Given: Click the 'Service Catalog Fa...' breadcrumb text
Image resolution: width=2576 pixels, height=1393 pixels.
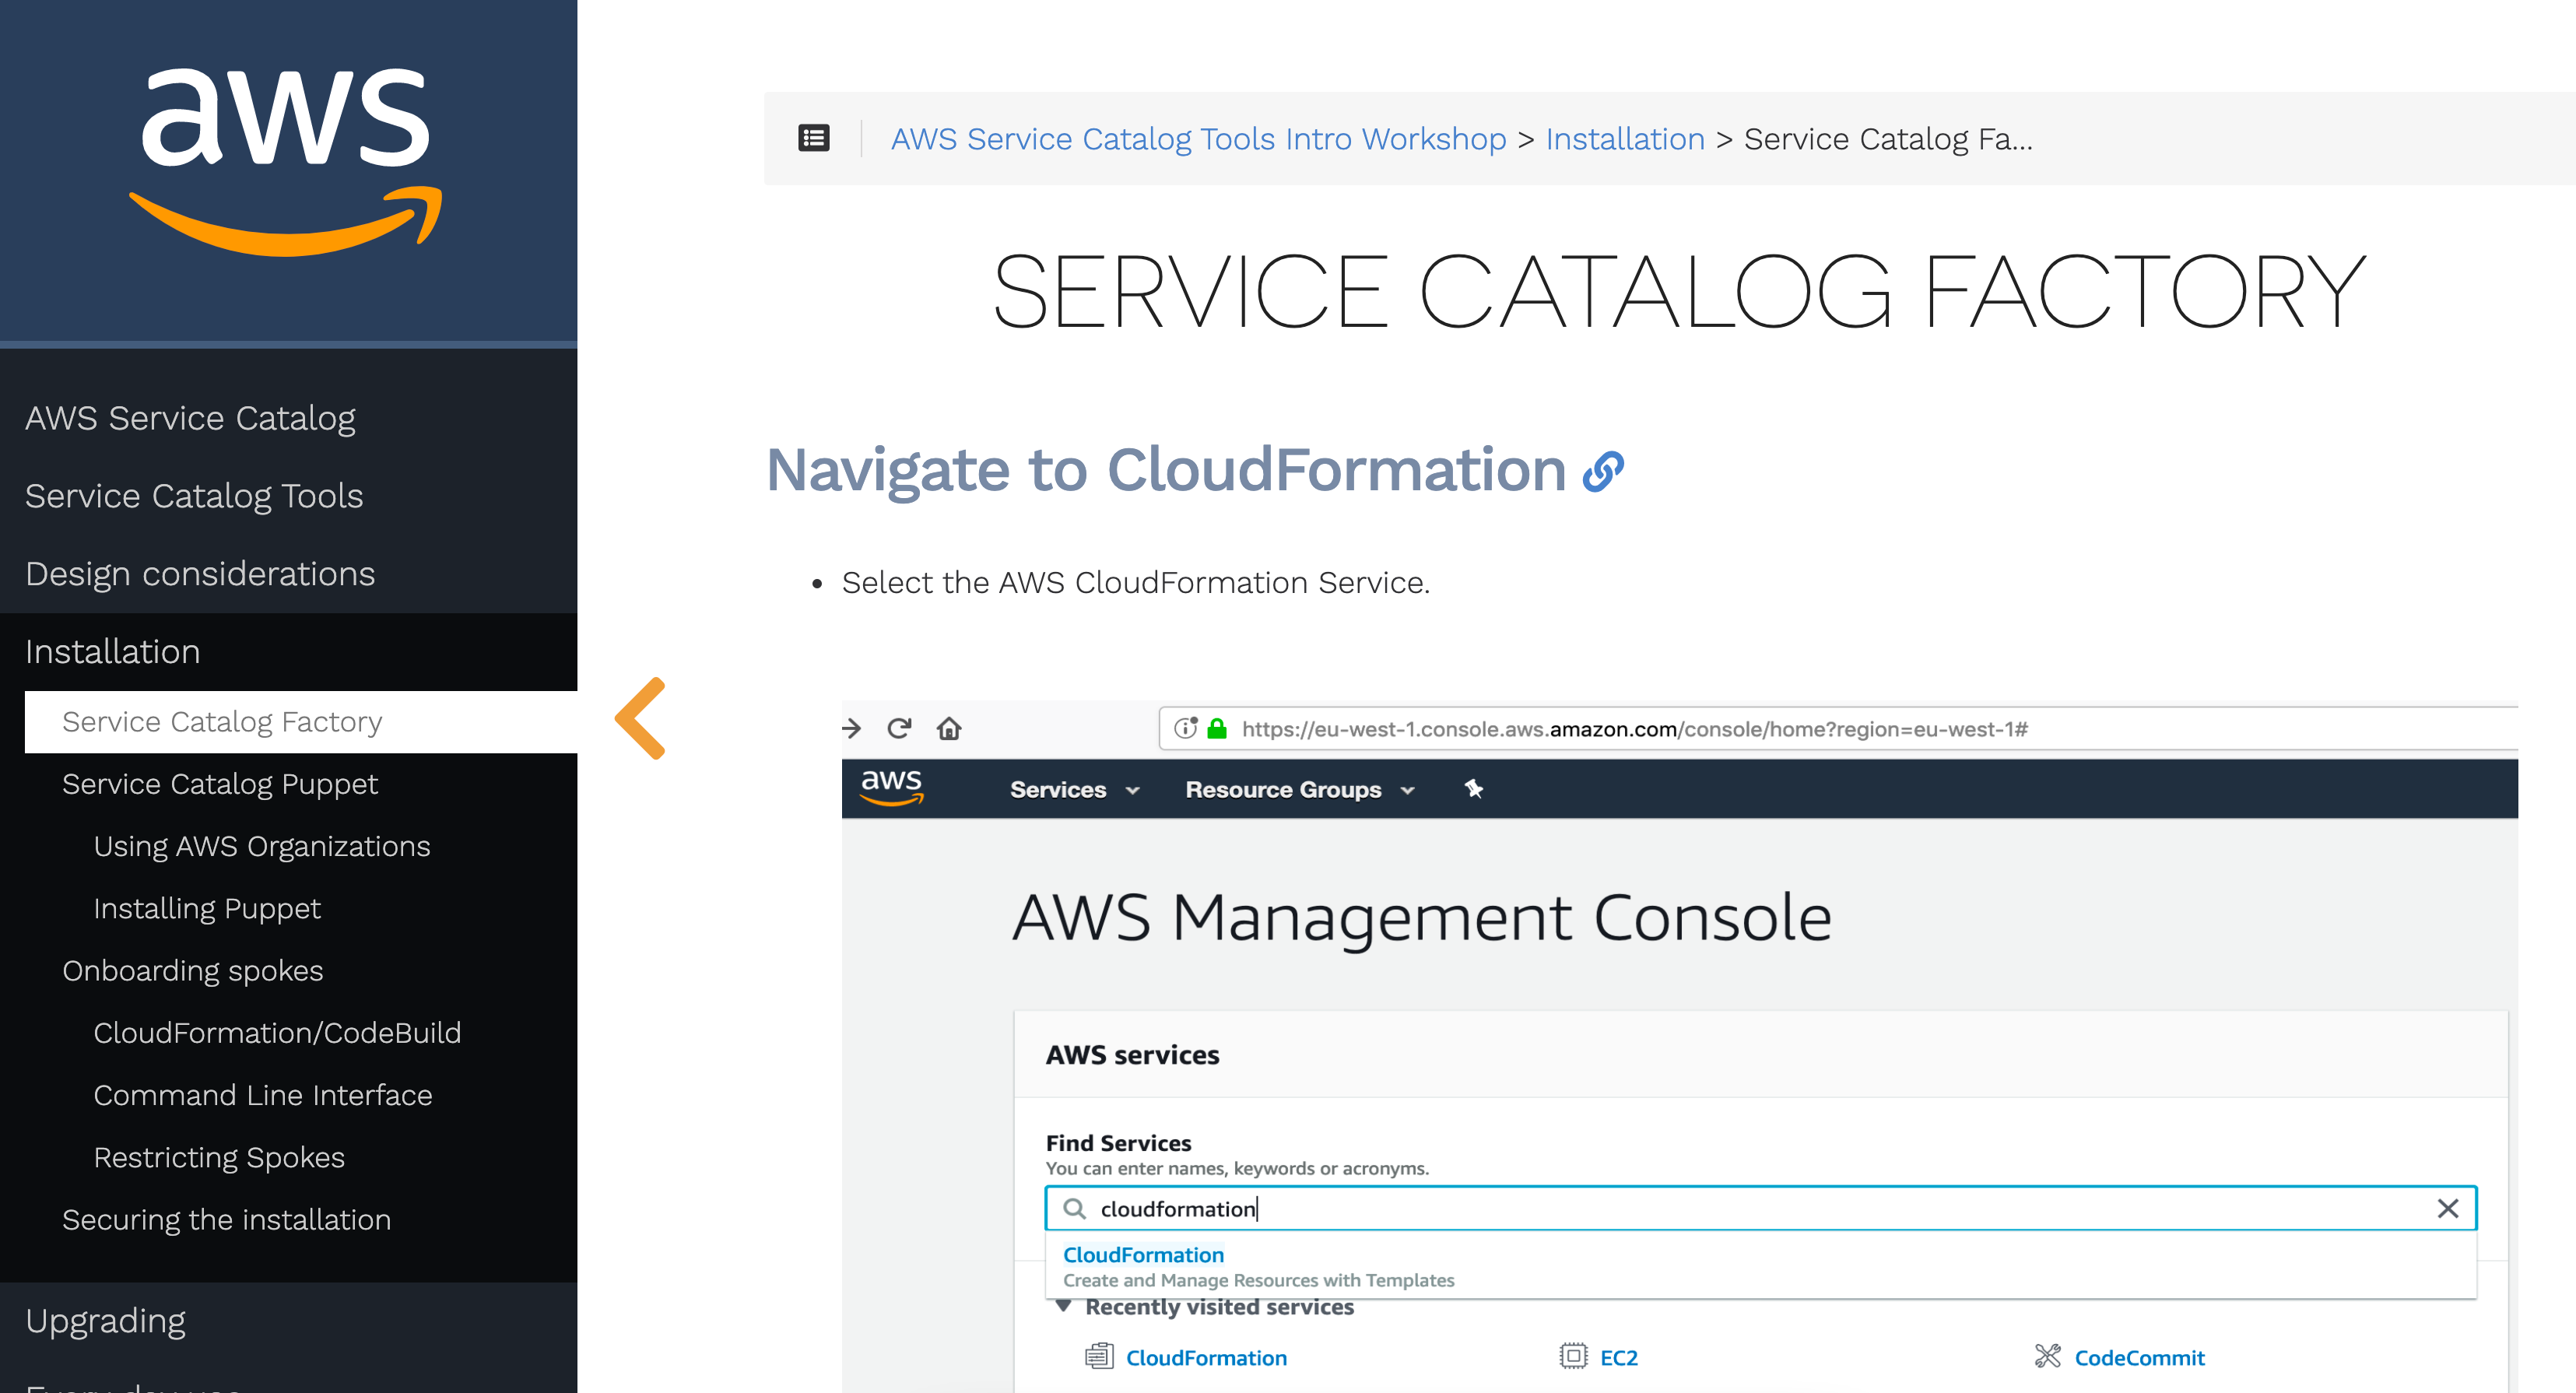Looking at the screenshot, I should (x=1888, y=139).
